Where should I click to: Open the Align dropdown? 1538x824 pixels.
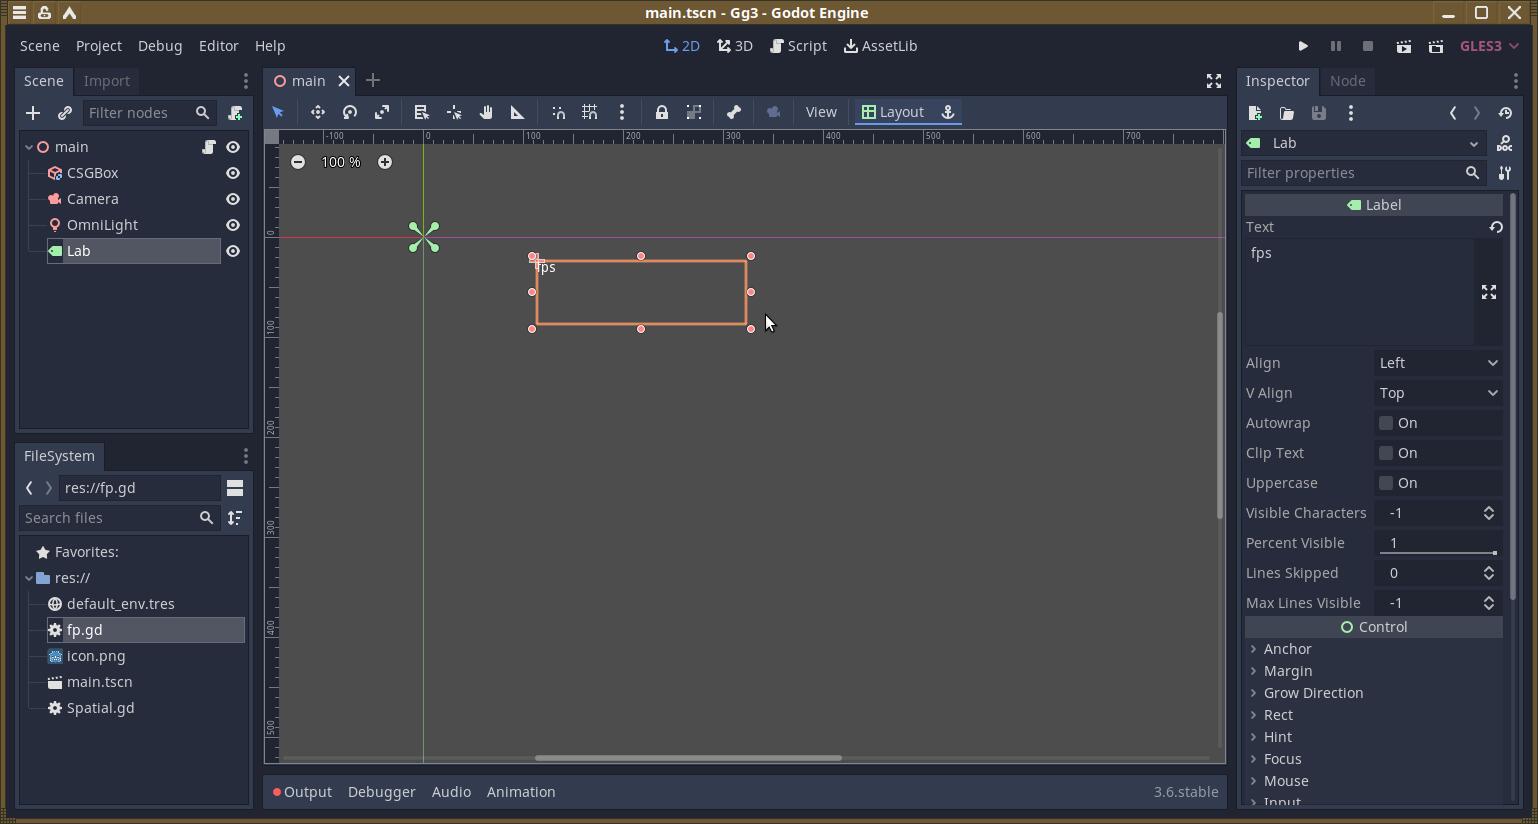pyautogui.click(x=1438, y=363)
